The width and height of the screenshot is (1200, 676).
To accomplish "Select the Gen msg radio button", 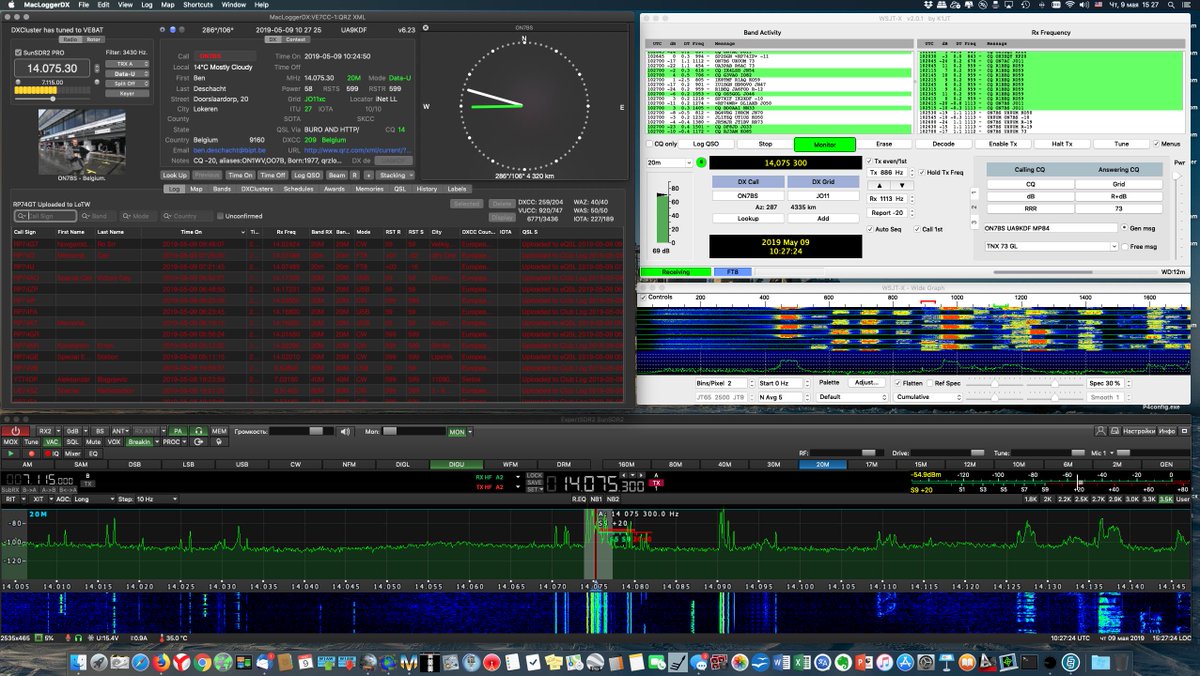I will click(x=1125, y=228).
